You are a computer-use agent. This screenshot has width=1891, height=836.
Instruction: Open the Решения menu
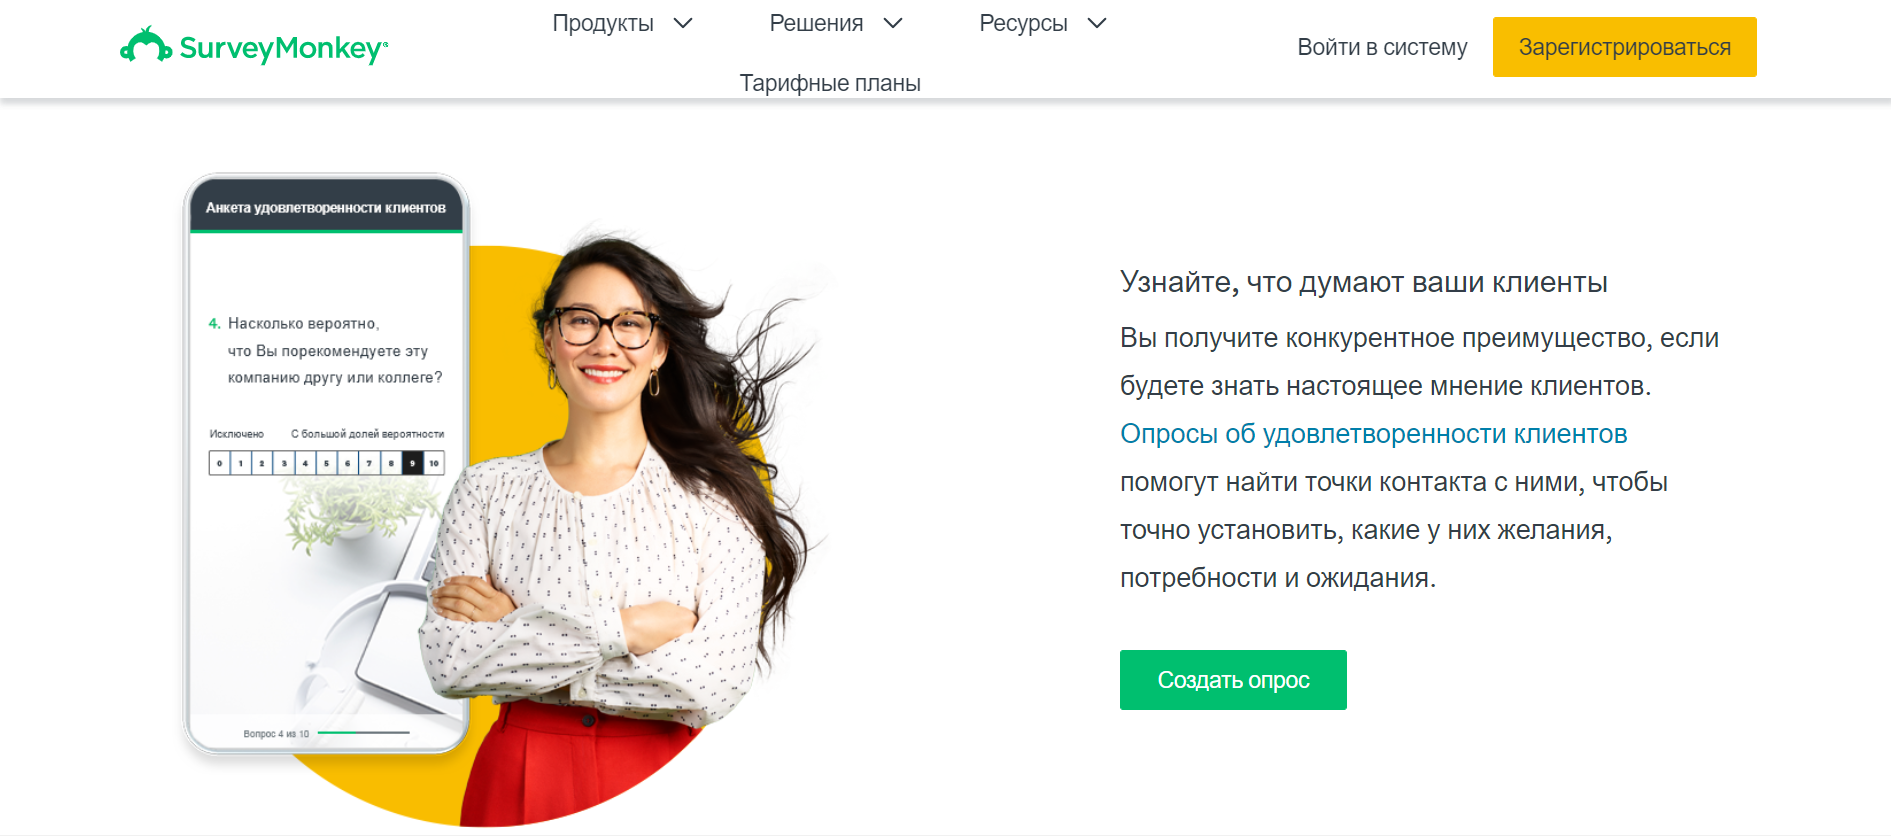click(816, 23)
